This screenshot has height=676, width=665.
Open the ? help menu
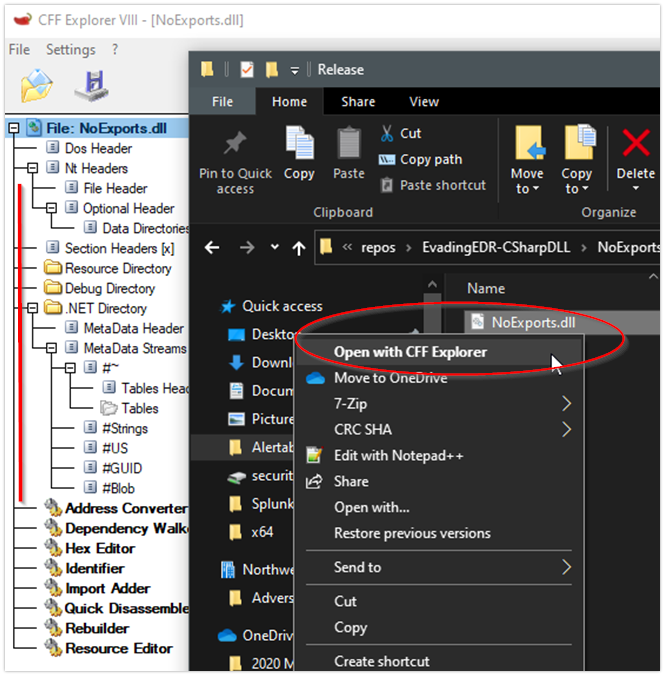(x=114, y=49)
